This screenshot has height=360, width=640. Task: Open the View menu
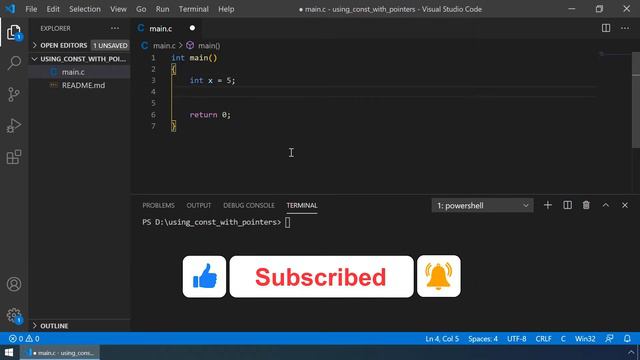[118, 9]
